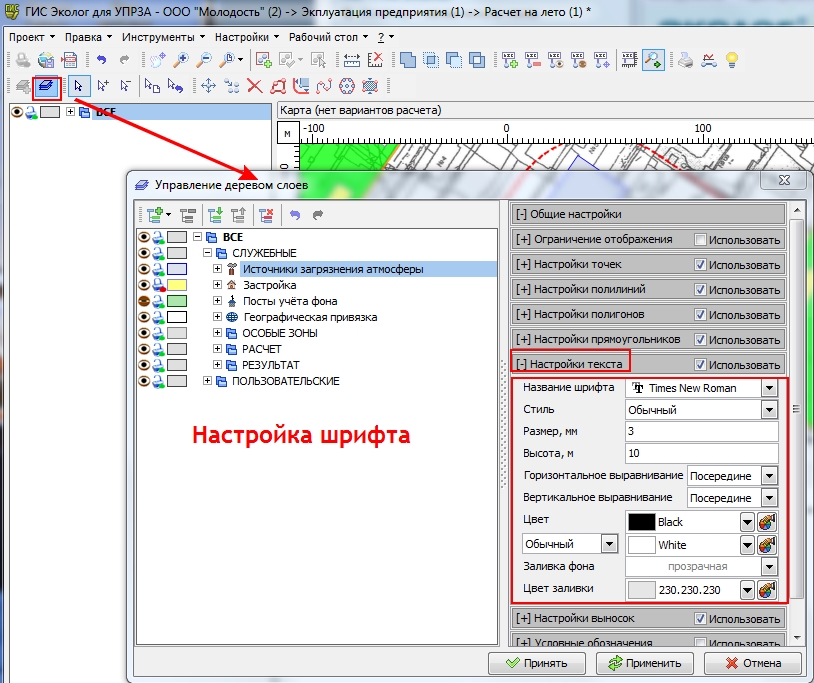Uncheck Использовать for Настройки текста
This screenshot has height=683, width=814.
click(x=699, y=365)
